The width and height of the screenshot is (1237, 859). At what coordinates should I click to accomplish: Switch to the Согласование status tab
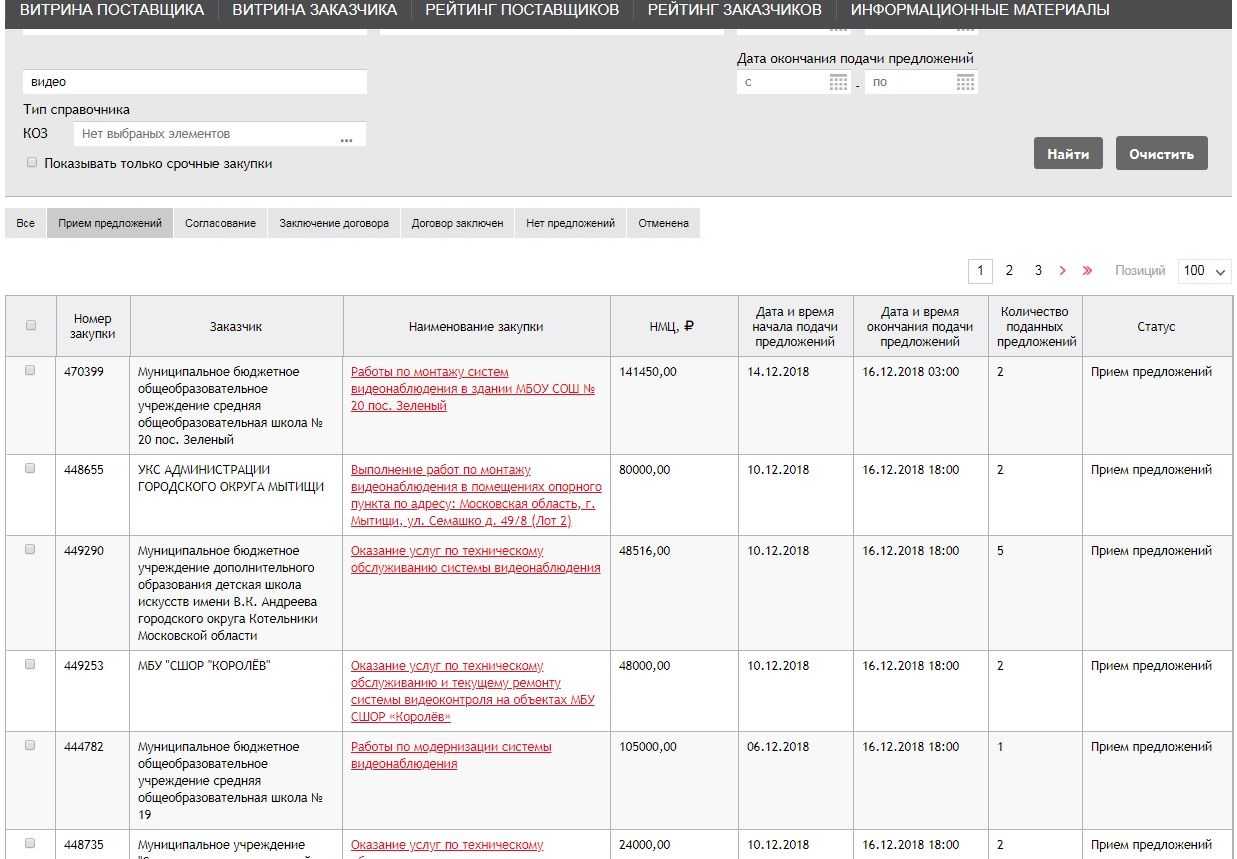pos(220,224)
